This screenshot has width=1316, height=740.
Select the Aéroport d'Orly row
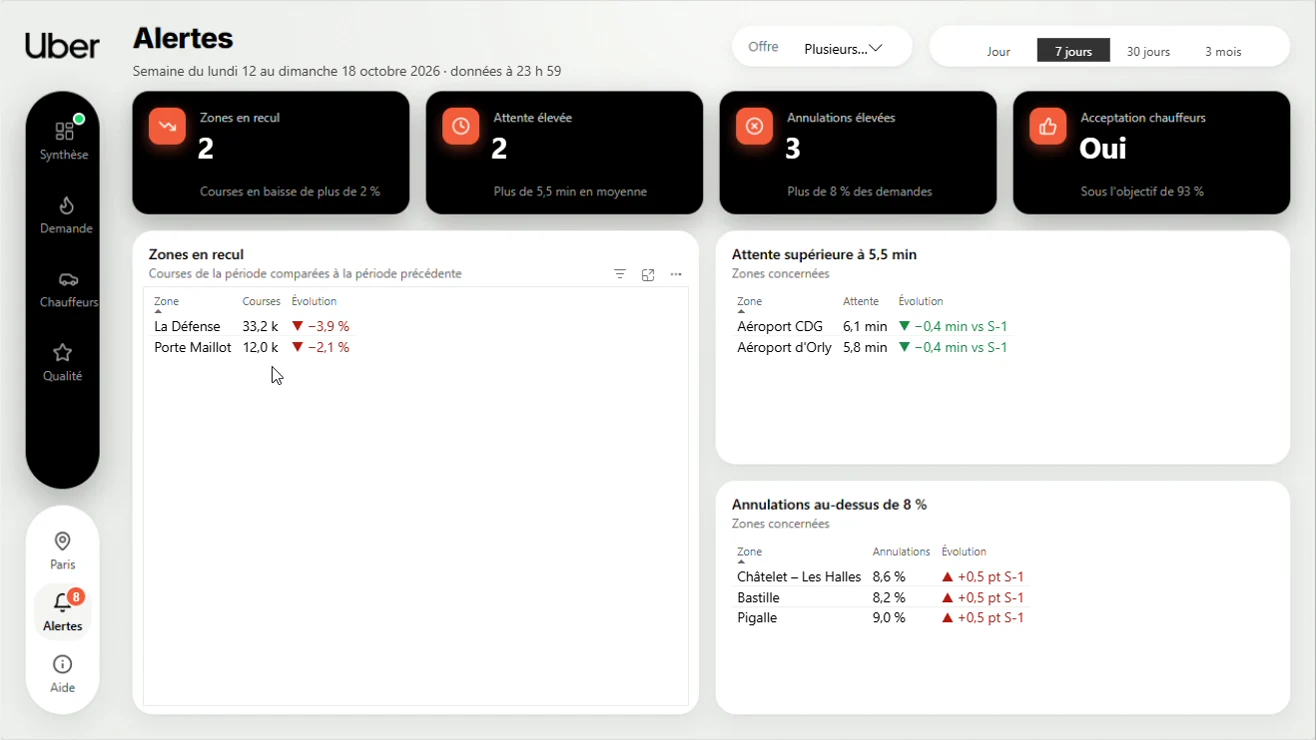872,347
